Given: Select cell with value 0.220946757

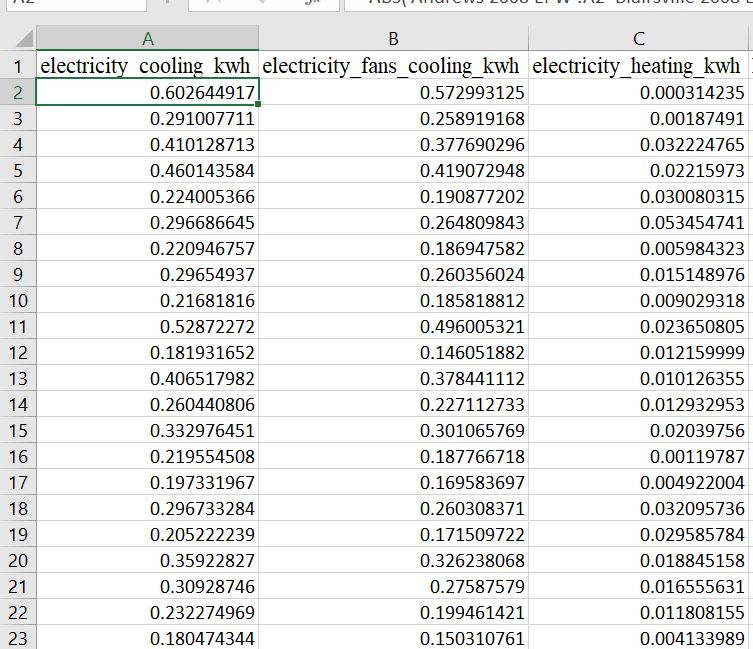Looking at the screenshot, I should pyautogui.click(x=147, y=249).
